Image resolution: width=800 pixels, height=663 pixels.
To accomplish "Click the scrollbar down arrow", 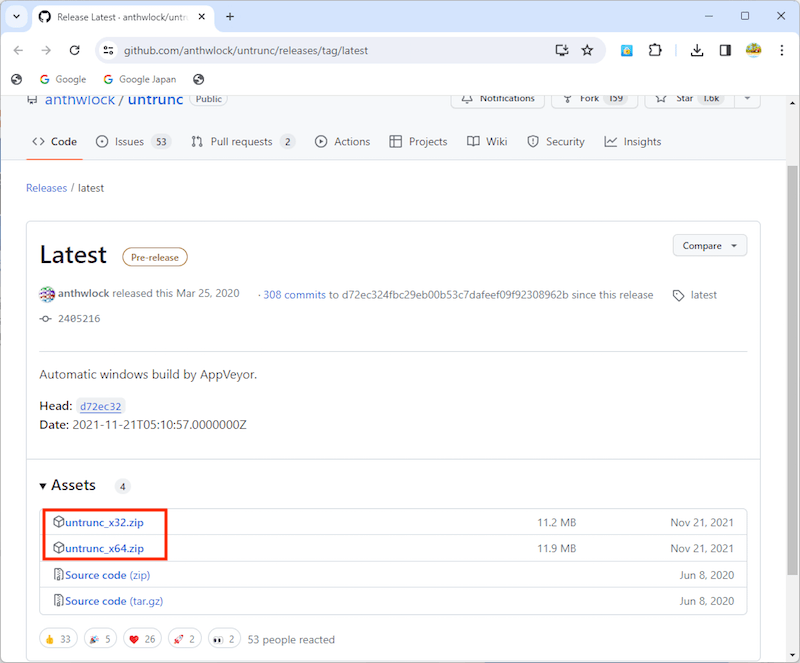I will coord(792,655).
